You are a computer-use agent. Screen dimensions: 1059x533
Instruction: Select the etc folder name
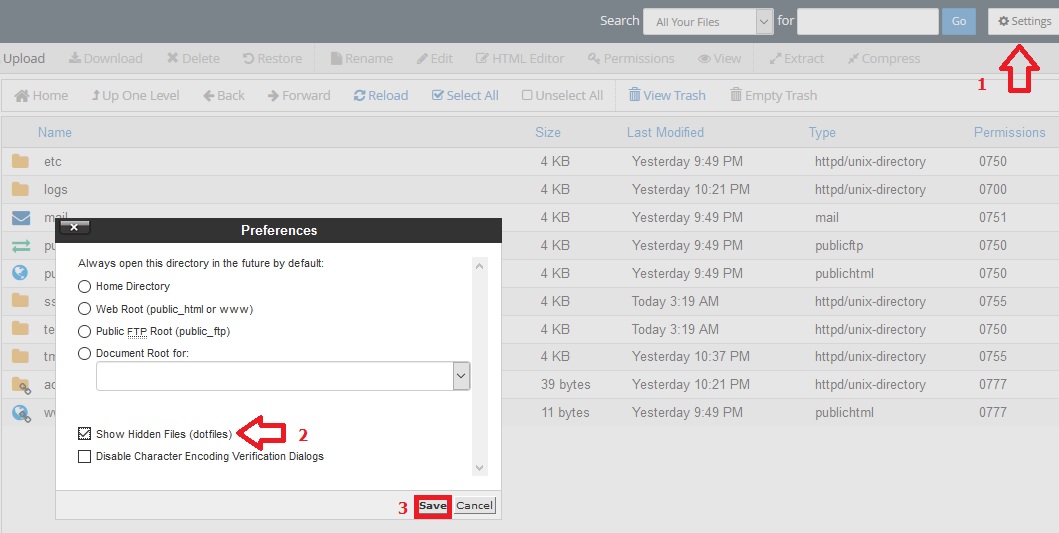pyautogui.click(x=53, y=161)
